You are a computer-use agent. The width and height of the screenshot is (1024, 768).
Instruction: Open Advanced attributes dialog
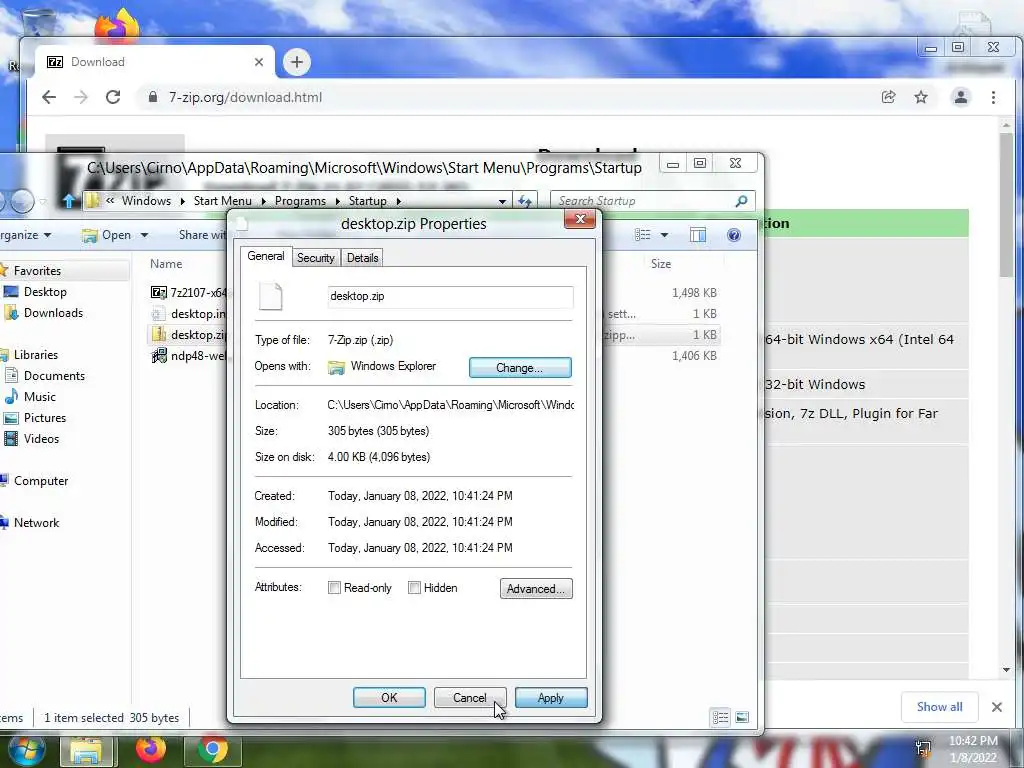[536, 589]
